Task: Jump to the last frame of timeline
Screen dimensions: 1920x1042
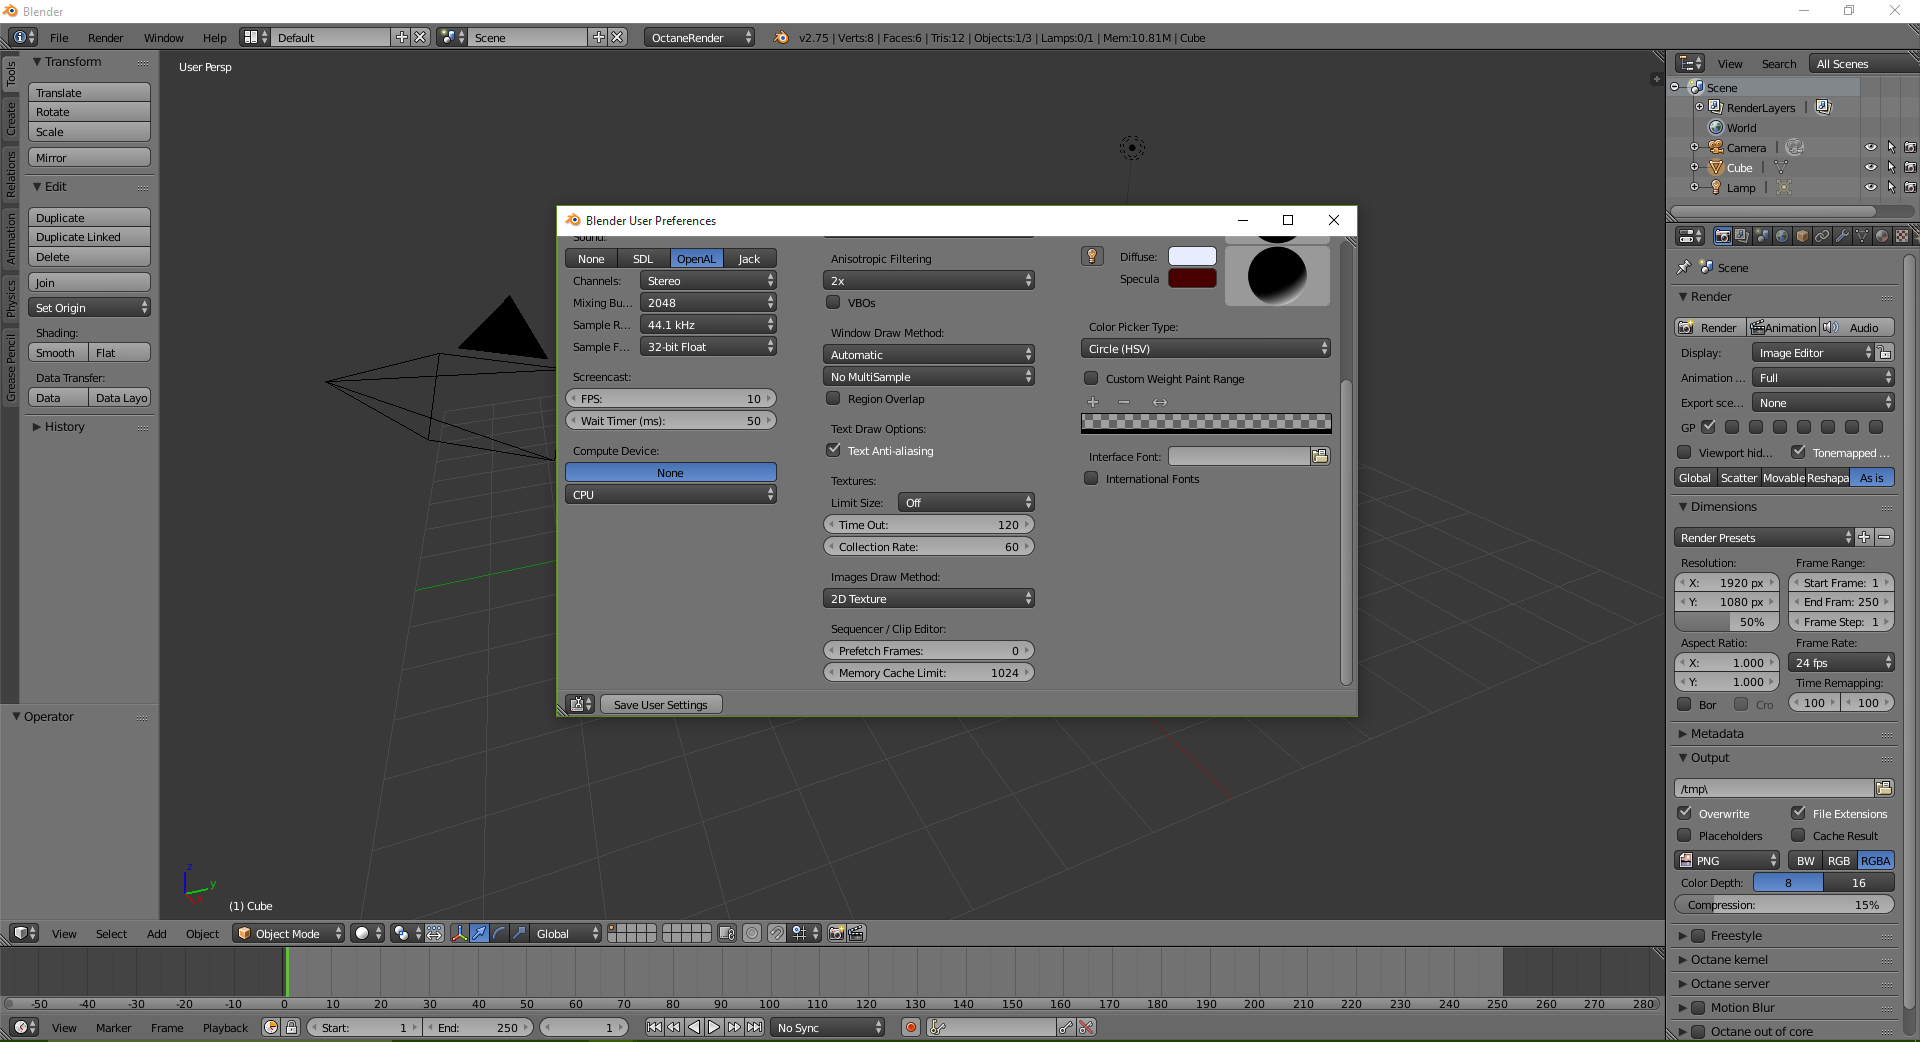Action: pyautogui.click(x=754, y=1027)
